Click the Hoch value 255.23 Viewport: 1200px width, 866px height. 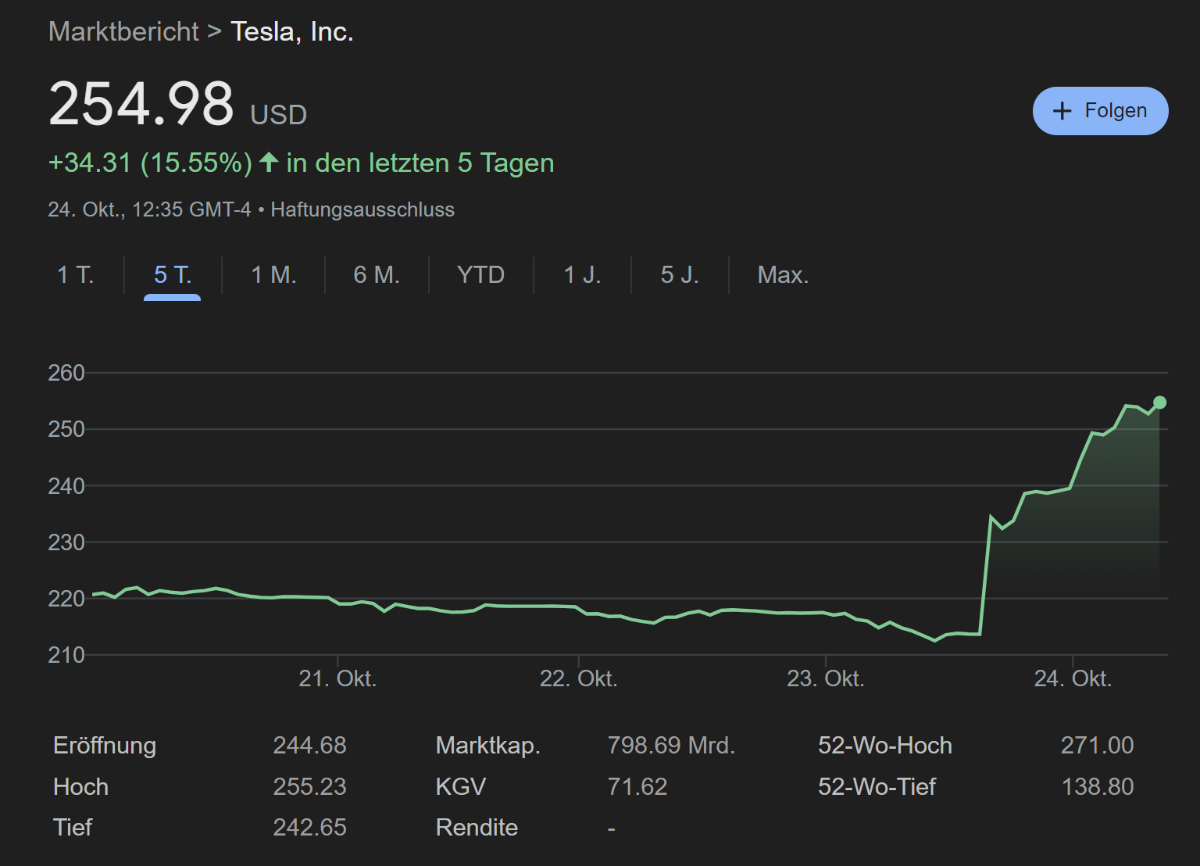(310, 787)
